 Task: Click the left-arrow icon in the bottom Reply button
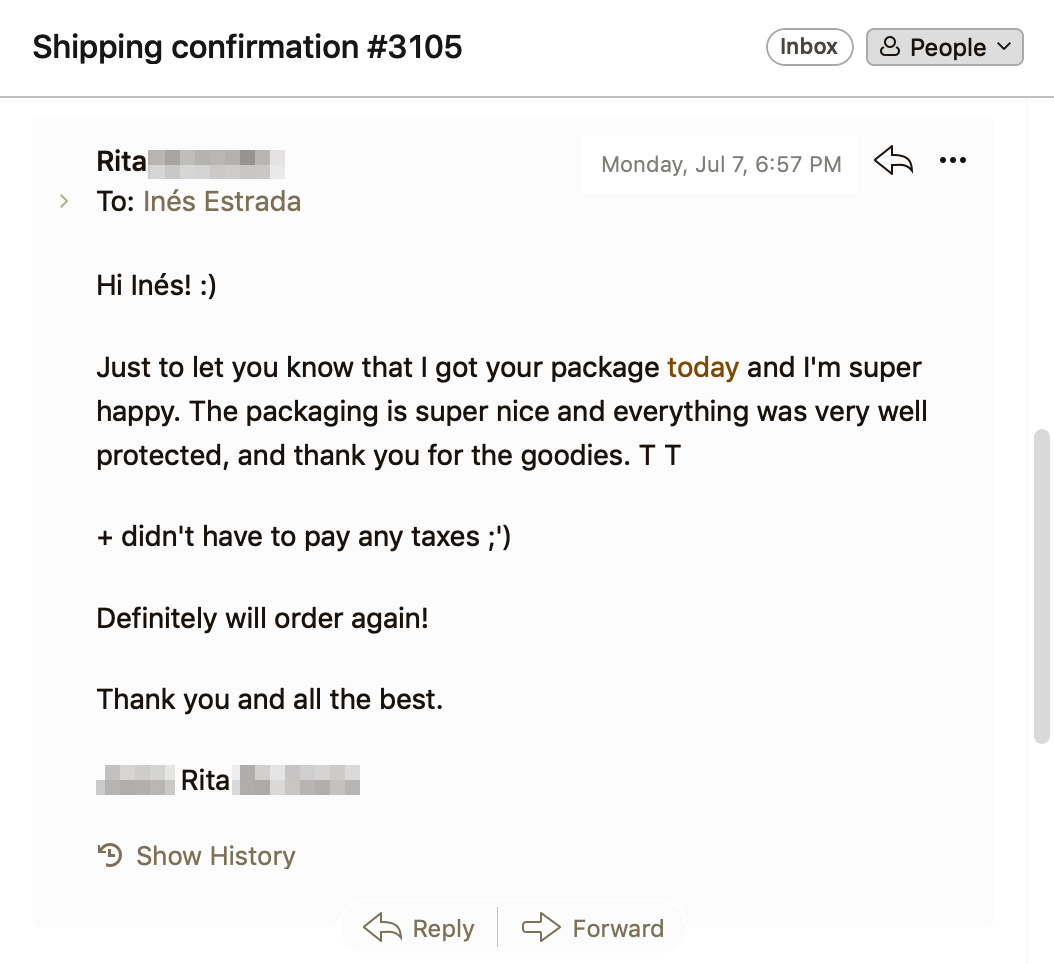382,928
